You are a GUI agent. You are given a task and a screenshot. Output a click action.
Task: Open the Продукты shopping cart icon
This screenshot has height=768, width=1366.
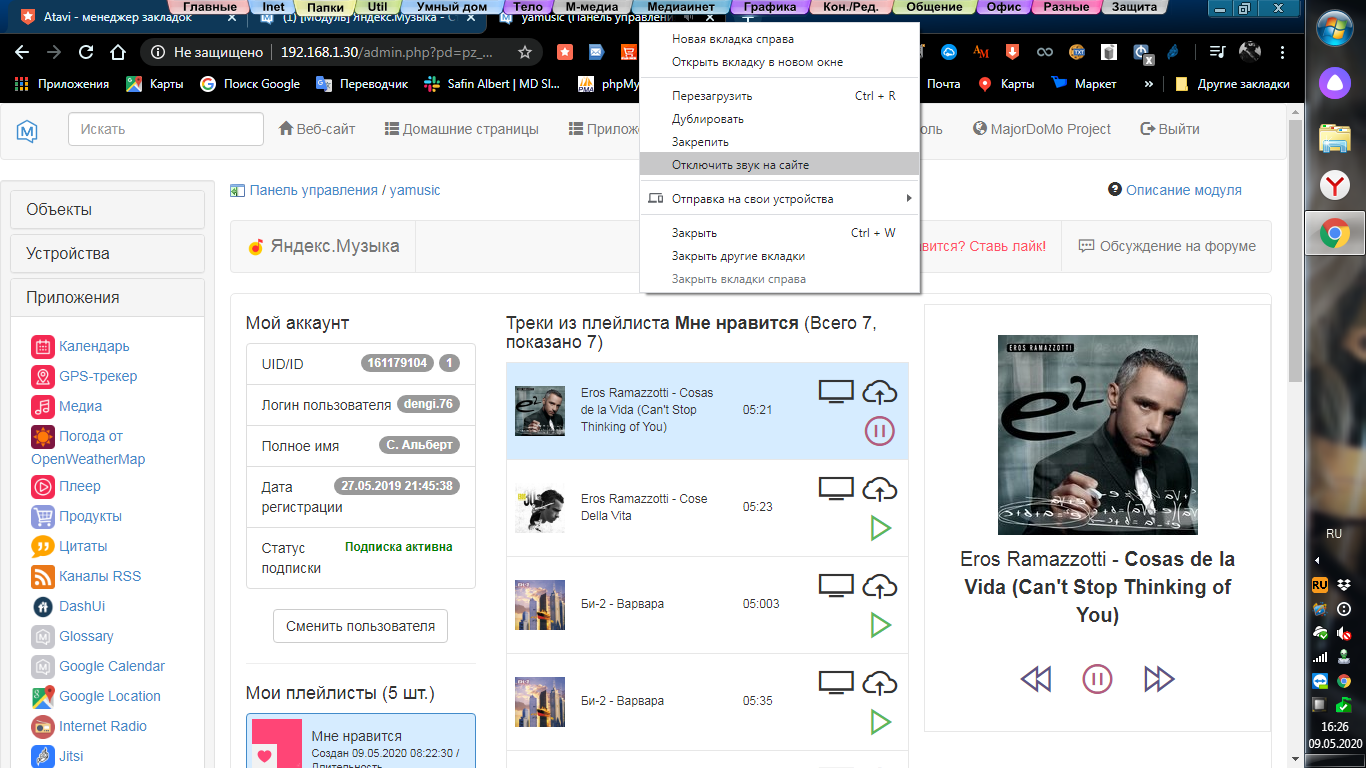pos(42,517)
